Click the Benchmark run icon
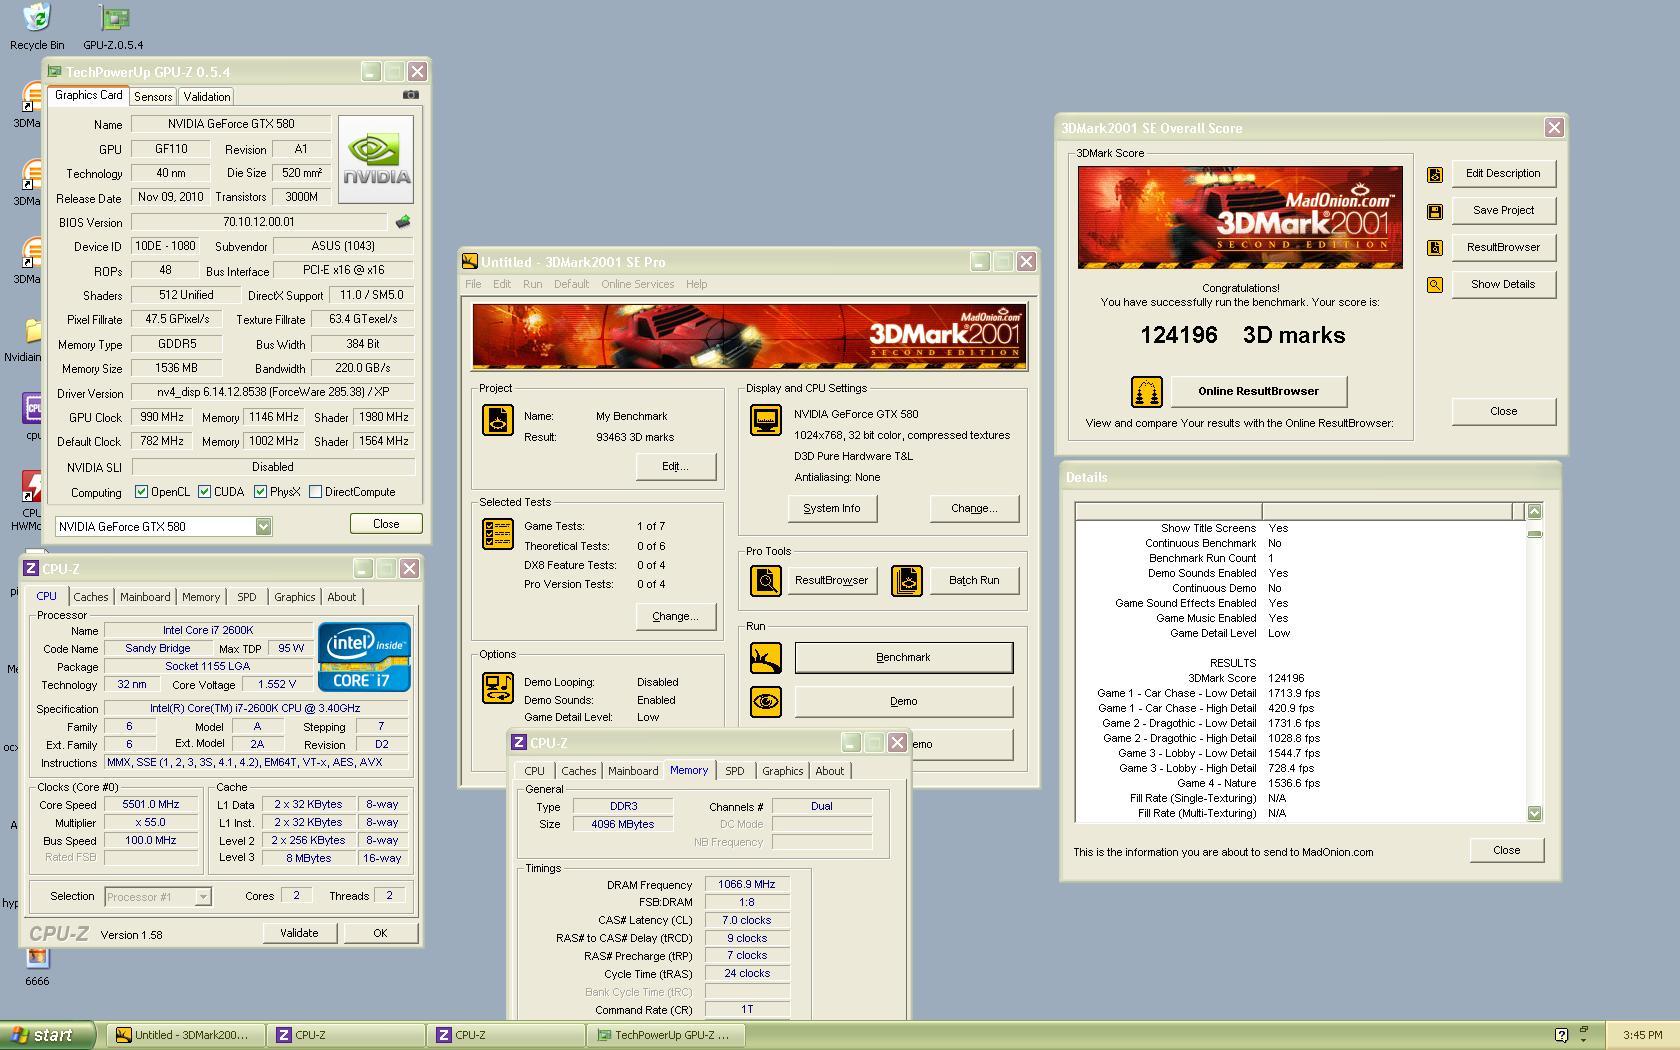 [x=766, y=657]
